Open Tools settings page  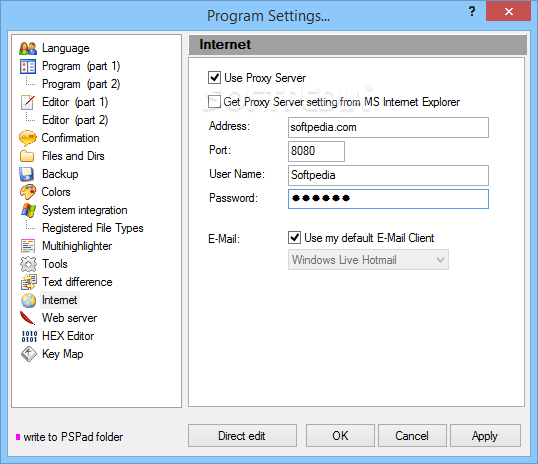tap(55, 264)
